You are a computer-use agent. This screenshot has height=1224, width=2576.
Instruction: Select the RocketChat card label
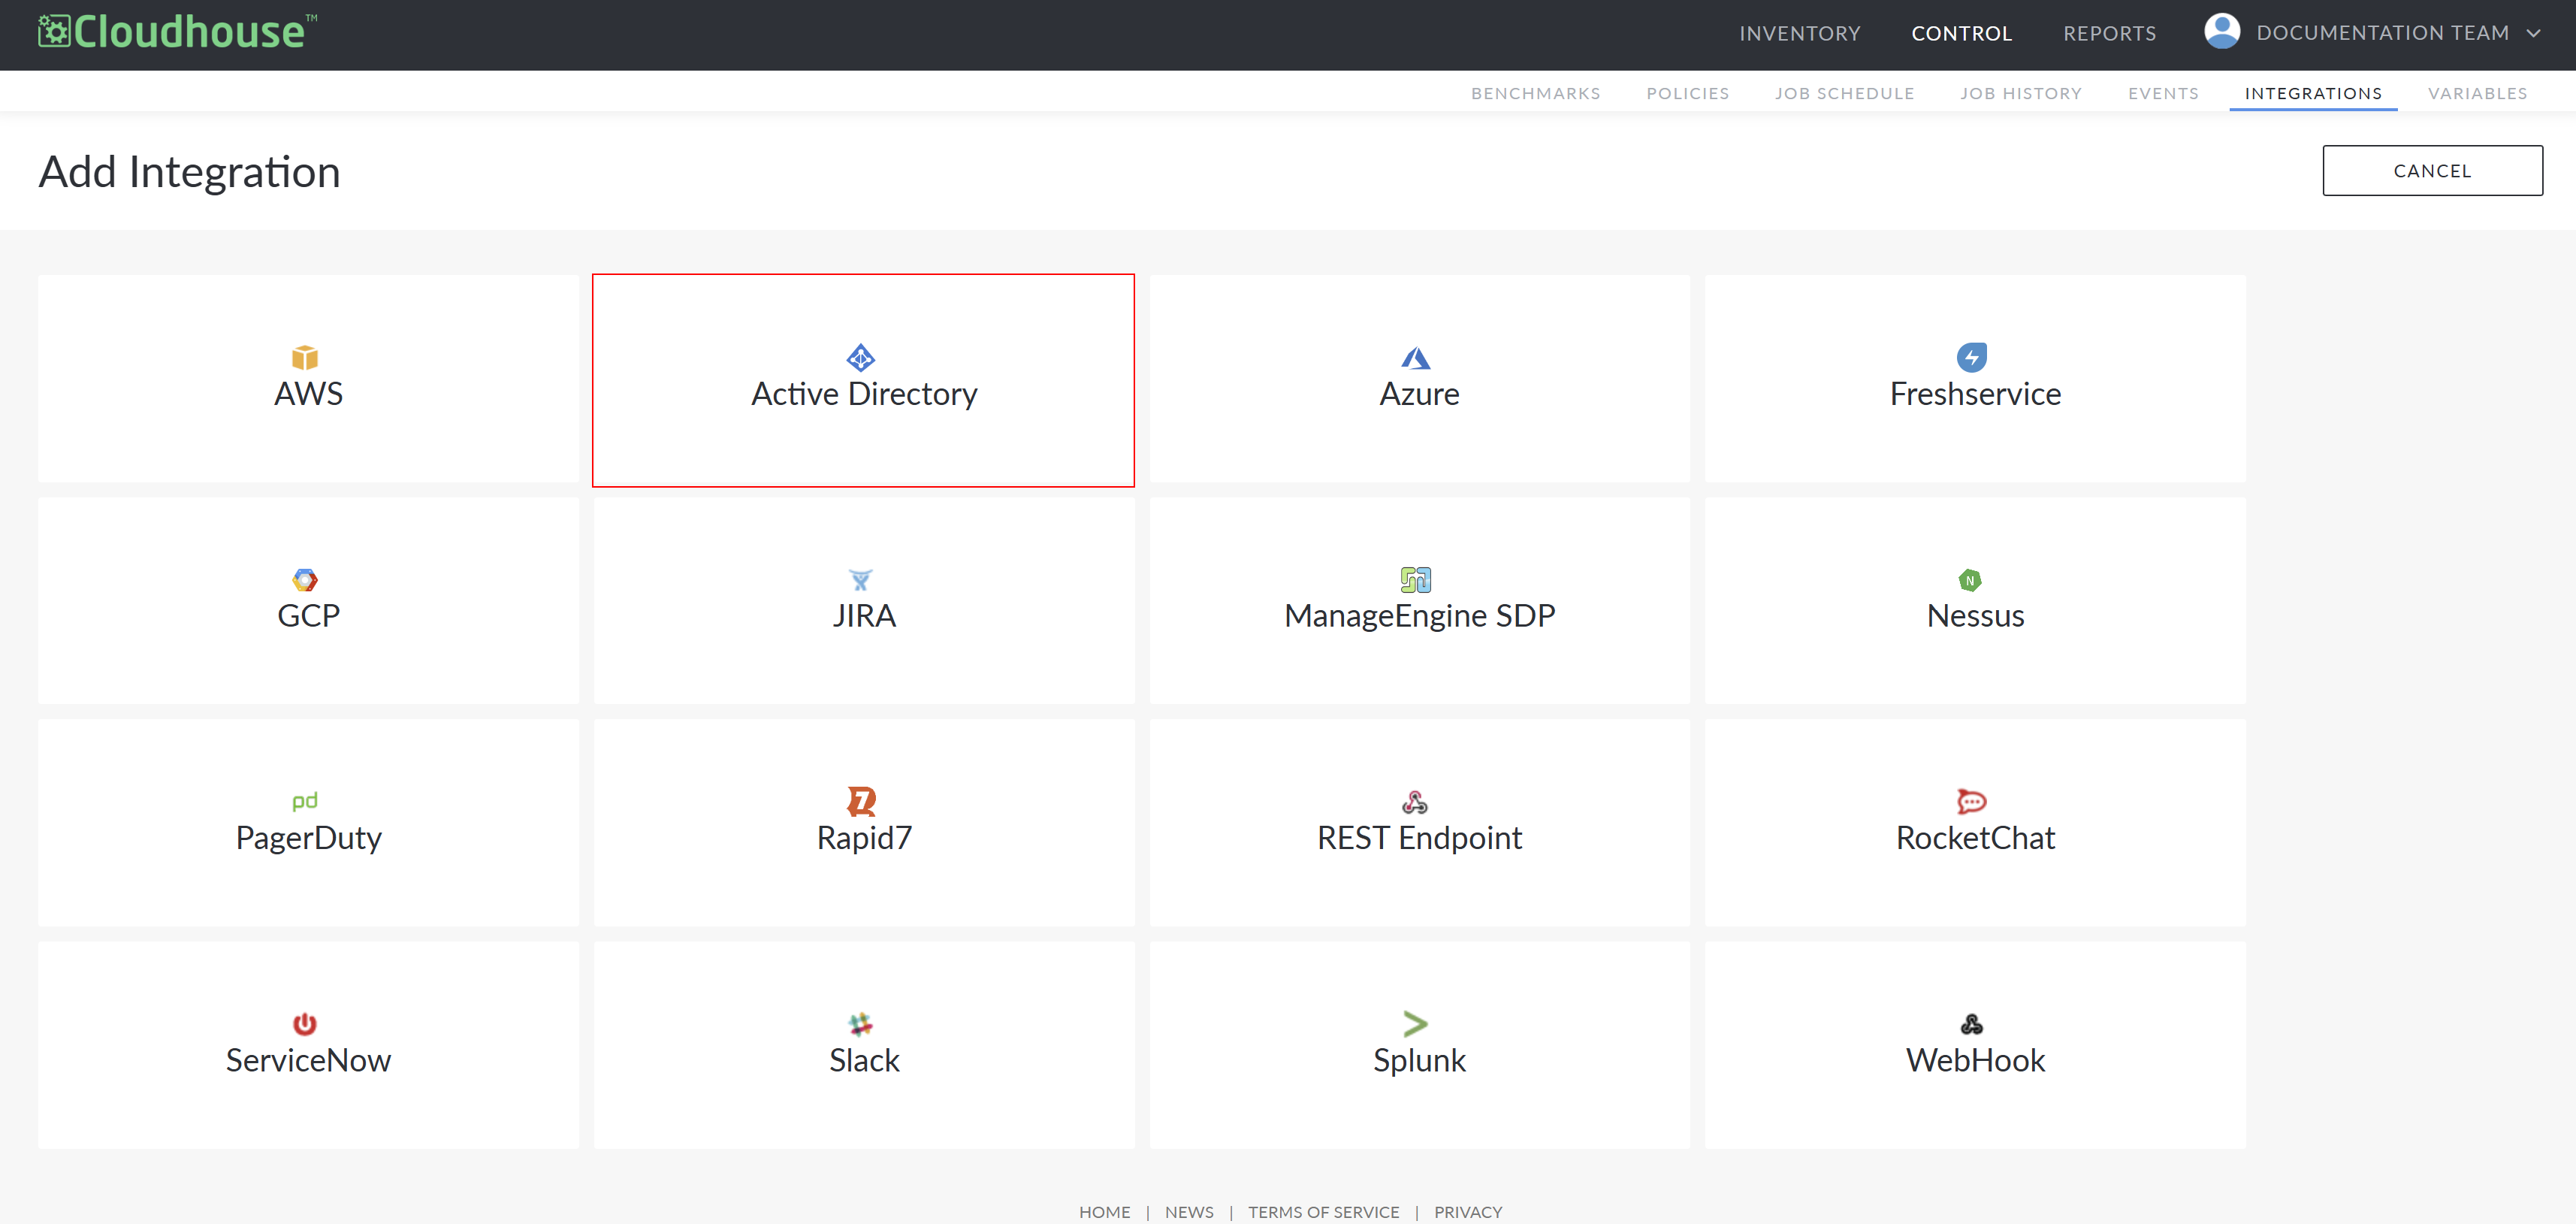1975,837
